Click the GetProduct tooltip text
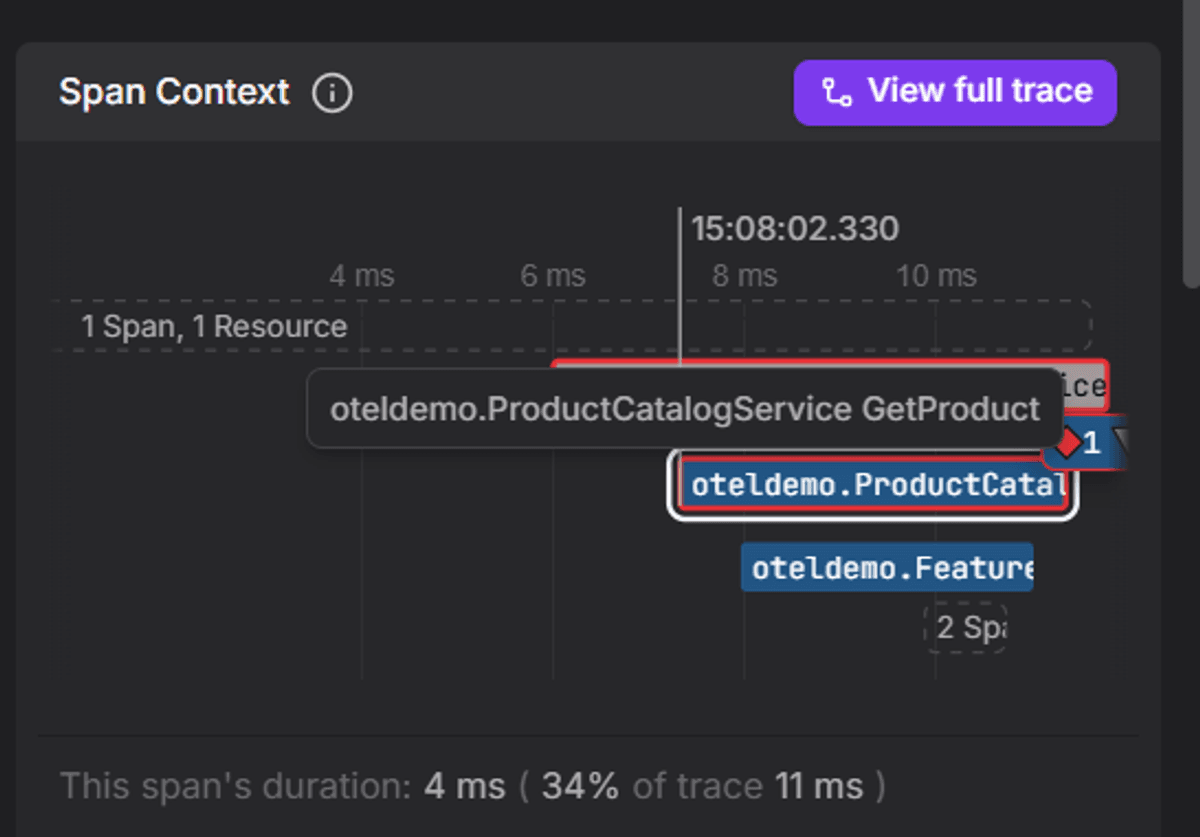The height and width of the screenshot is (837, 1200). coord(685,408)
